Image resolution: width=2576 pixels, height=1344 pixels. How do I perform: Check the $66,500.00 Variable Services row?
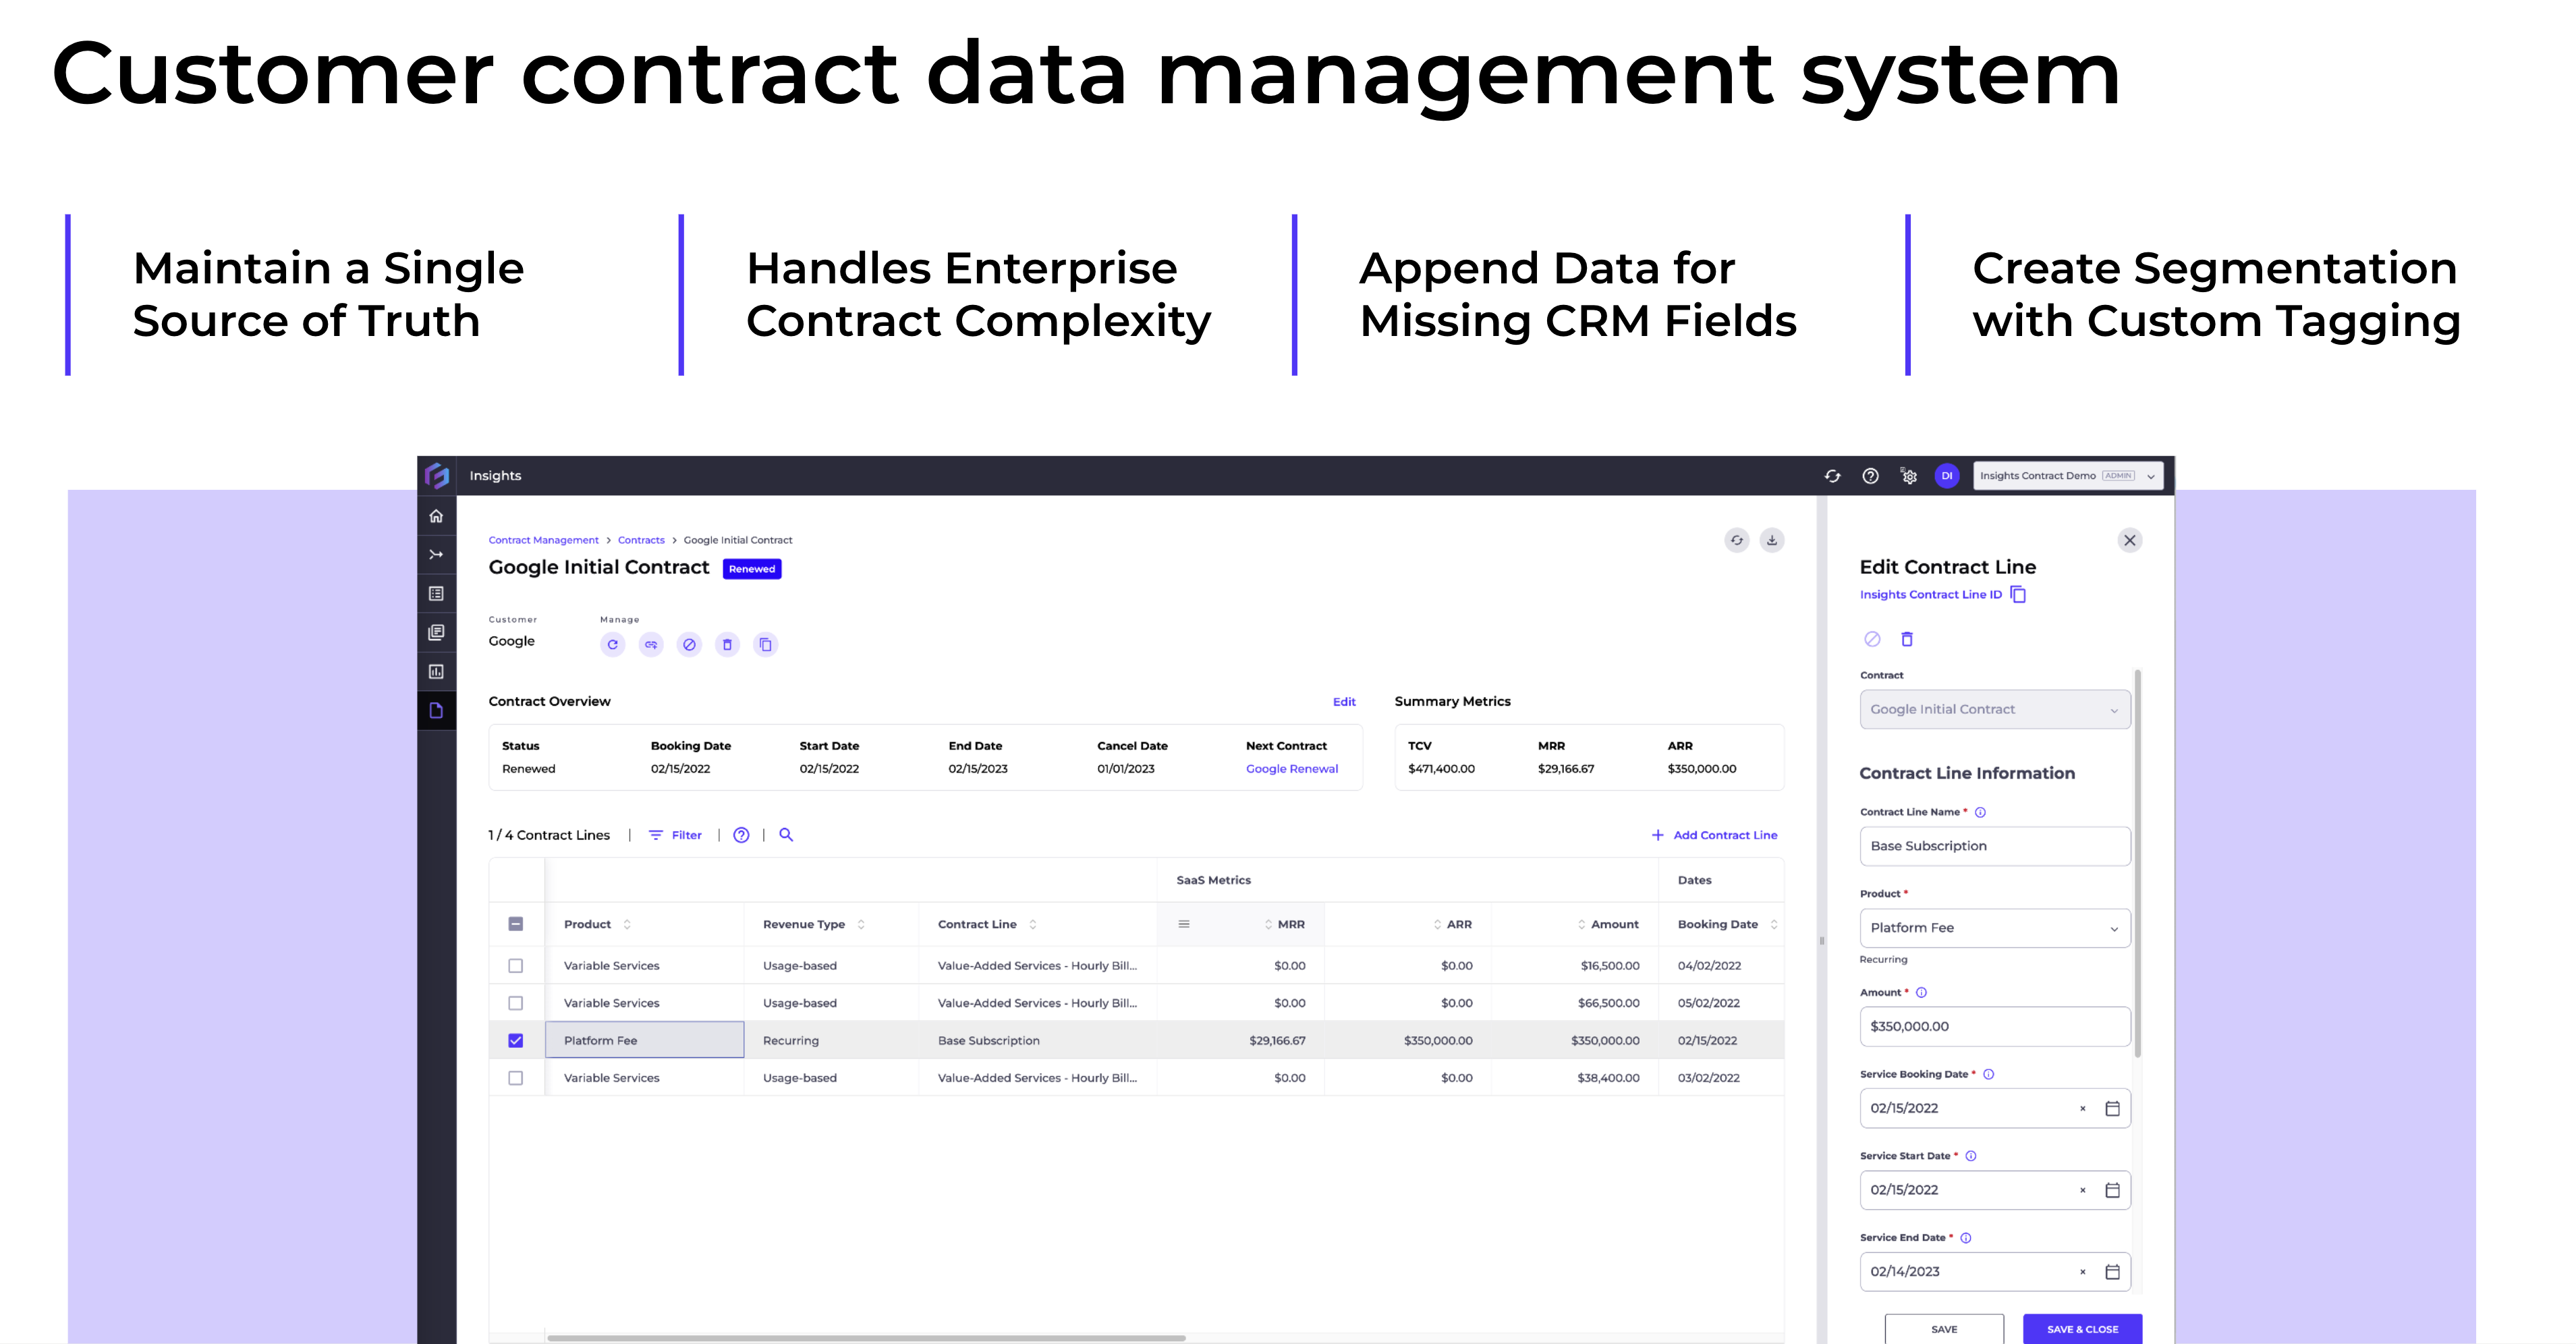516,1003
